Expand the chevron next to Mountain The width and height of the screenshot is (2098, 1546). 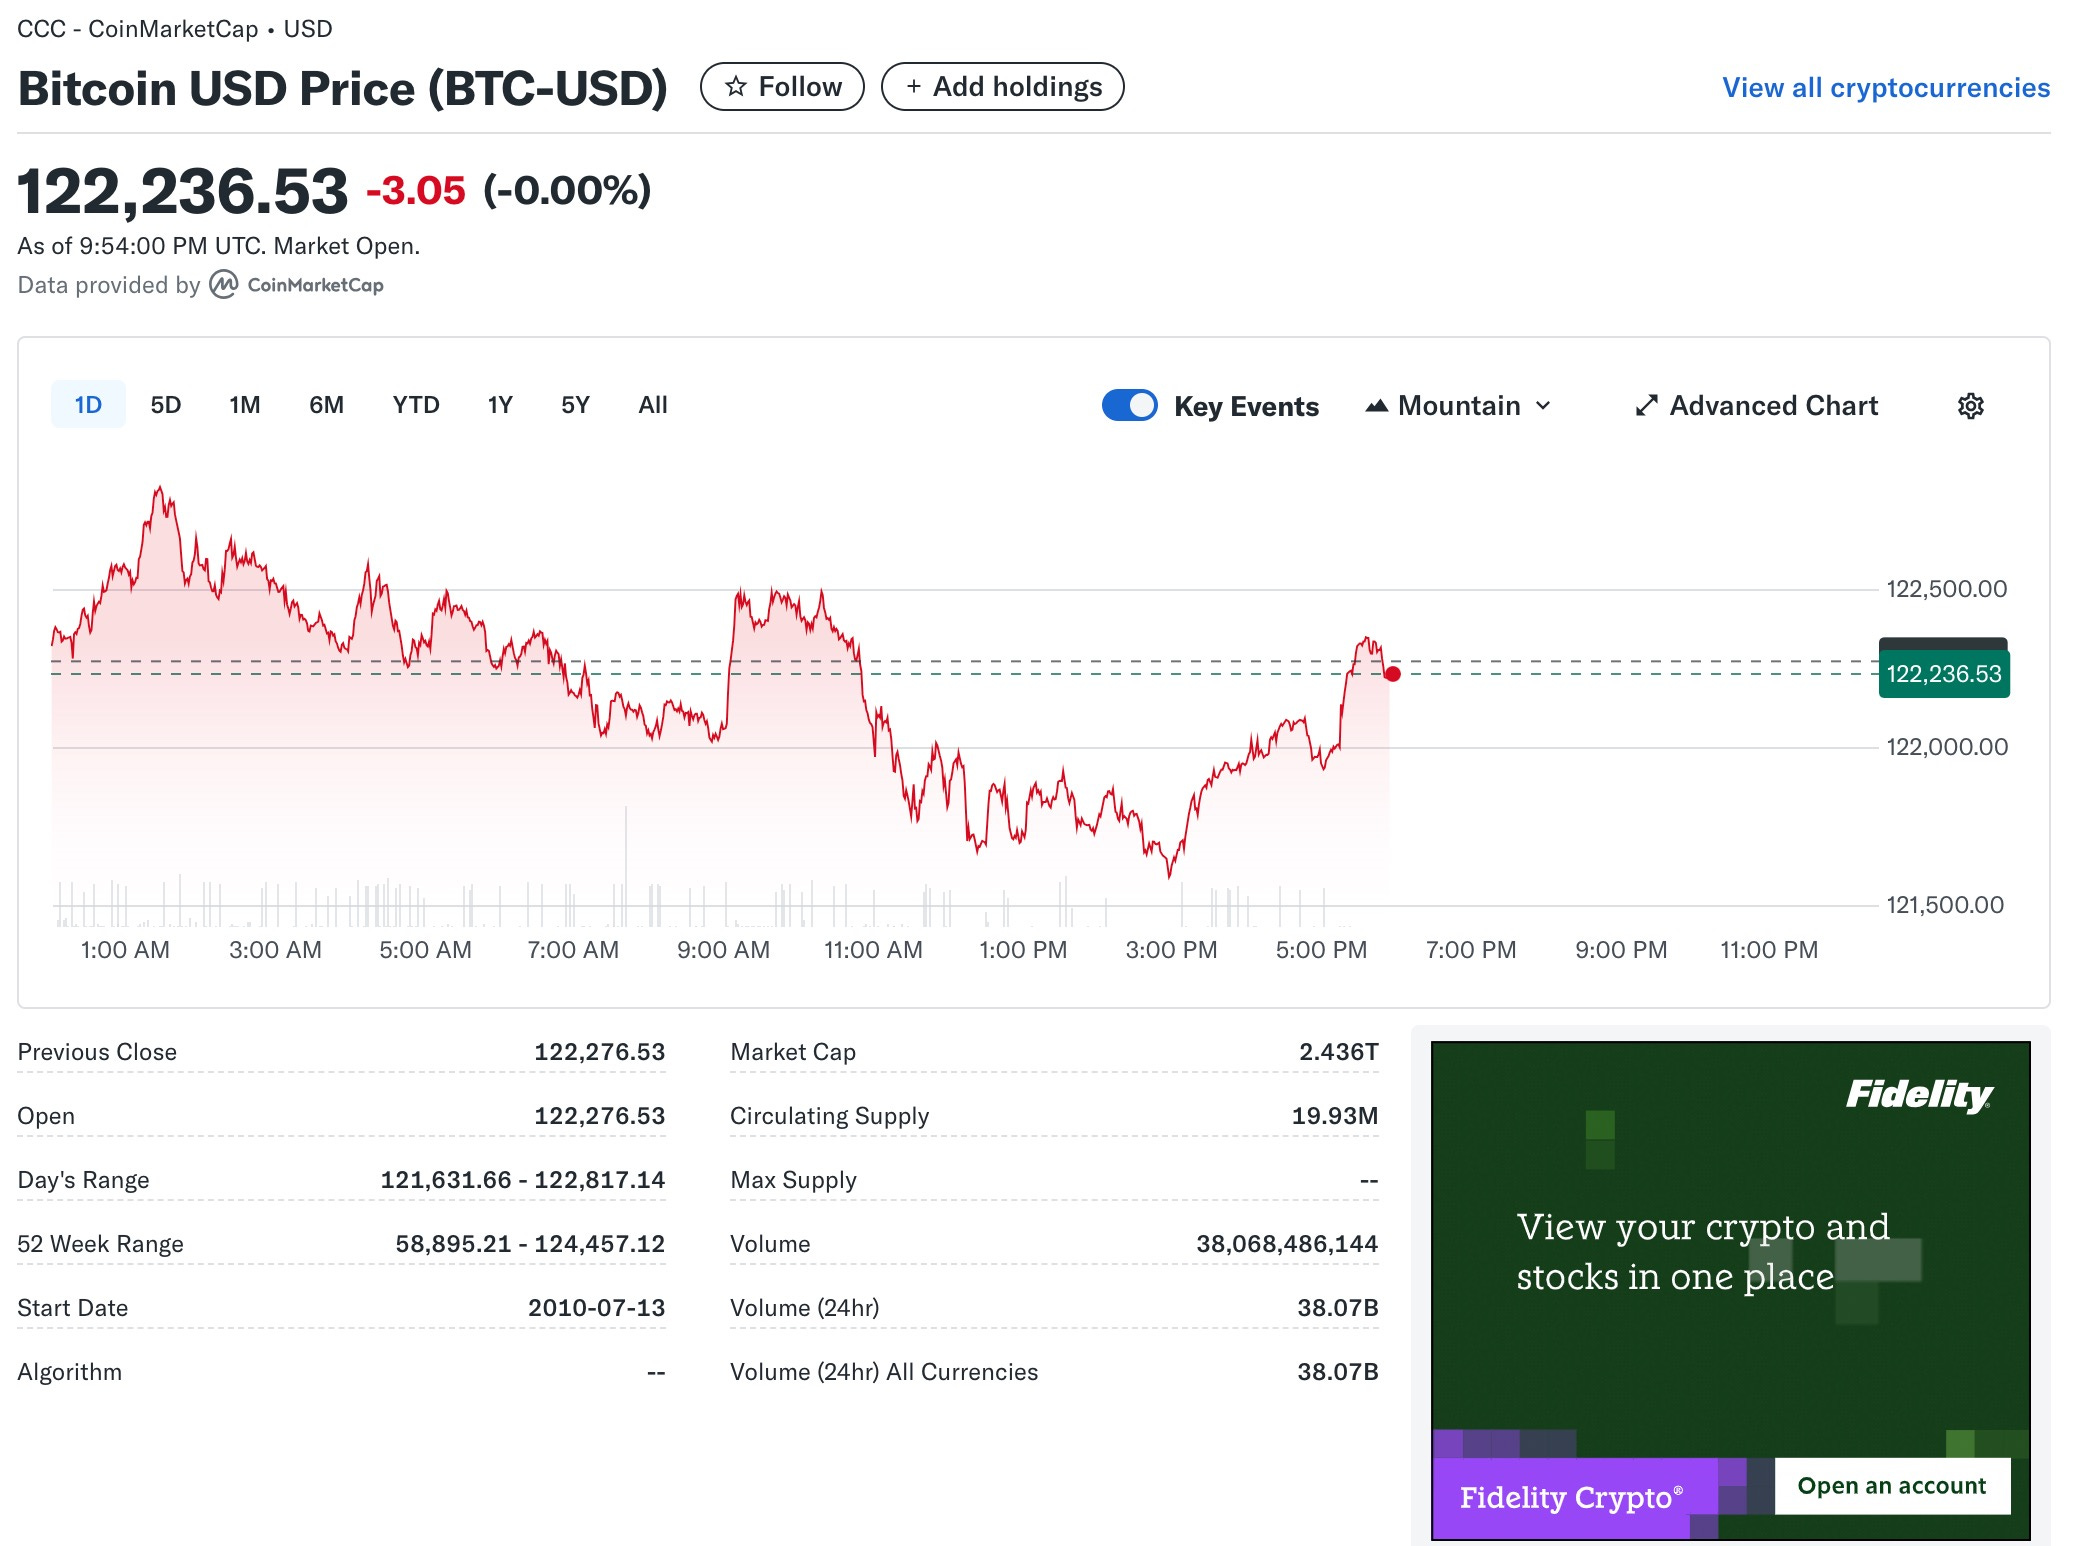[x=1544, y=406]
